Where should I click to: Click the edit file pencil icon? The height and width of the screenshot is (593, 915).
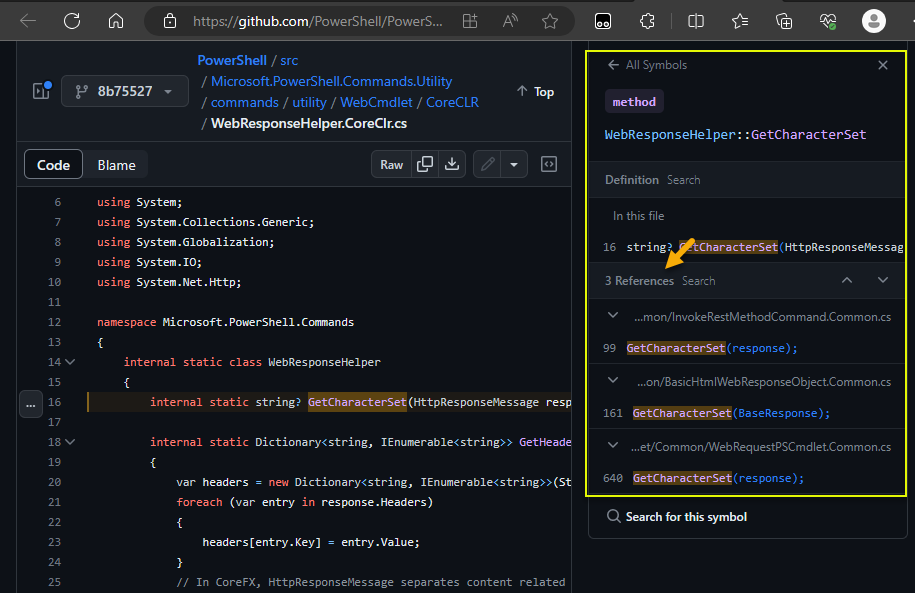pyautogui.click(x=487, y=165)
